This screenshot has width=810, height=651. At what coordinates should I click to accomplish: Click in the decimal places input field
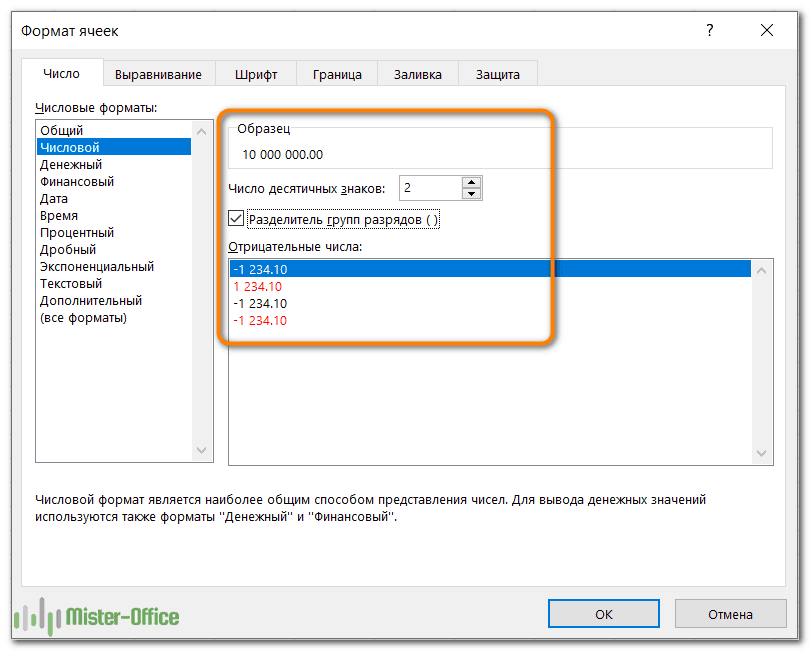tap(430, 188)
